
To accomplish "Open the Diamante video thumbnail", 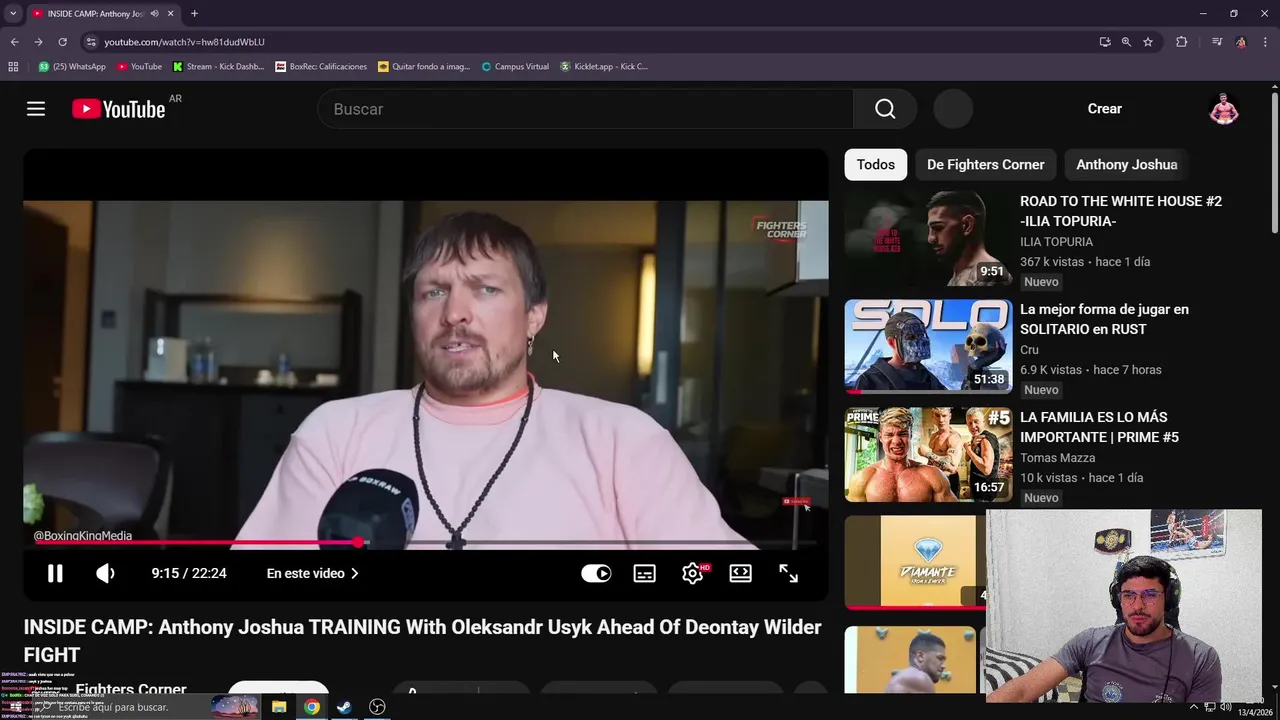I will coord(915,563).
